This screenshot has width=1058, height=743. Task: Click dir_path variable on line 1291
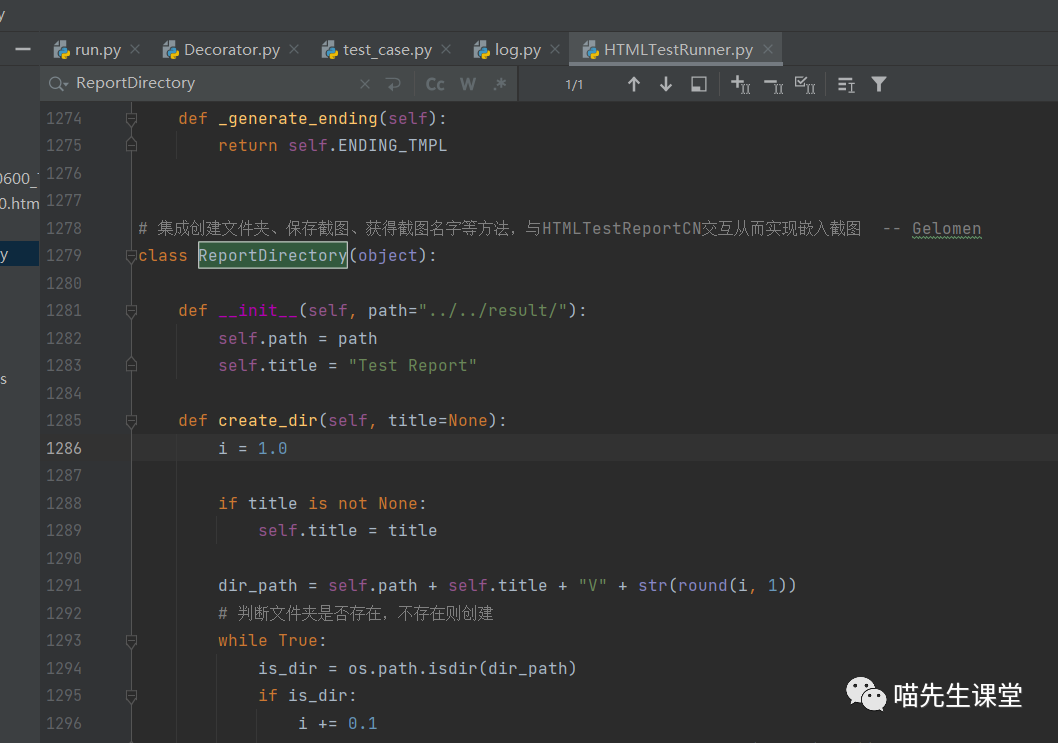pos(257,586)
